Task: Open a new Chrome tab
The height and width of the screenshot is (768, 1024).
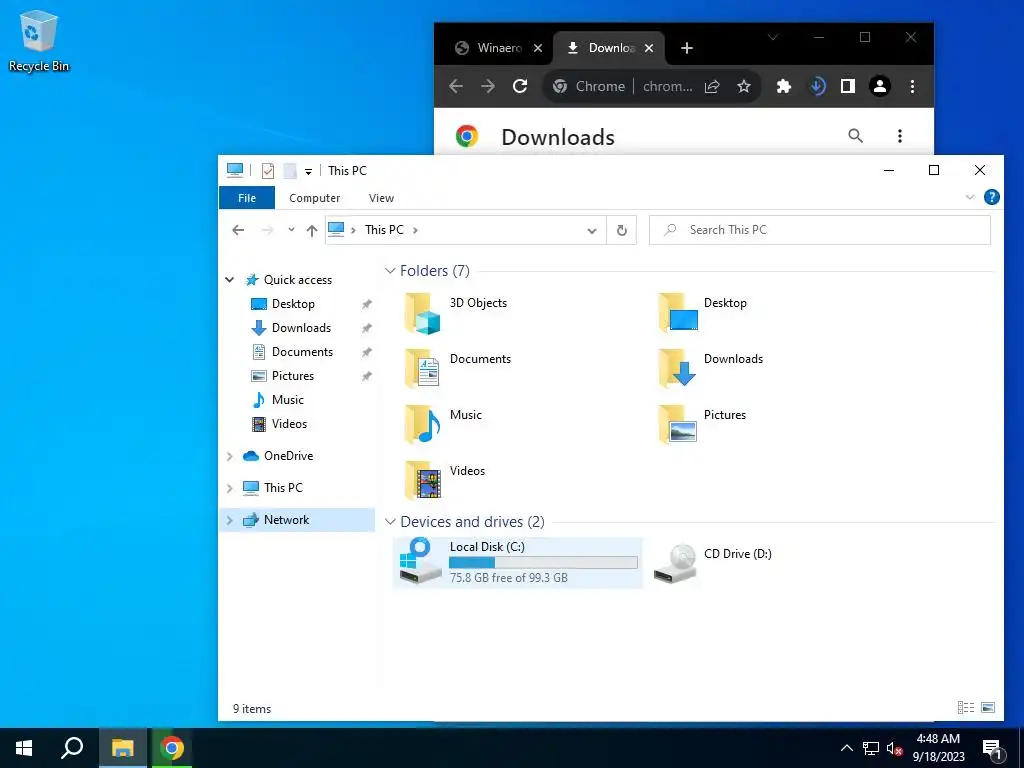Action: (686, 48)
